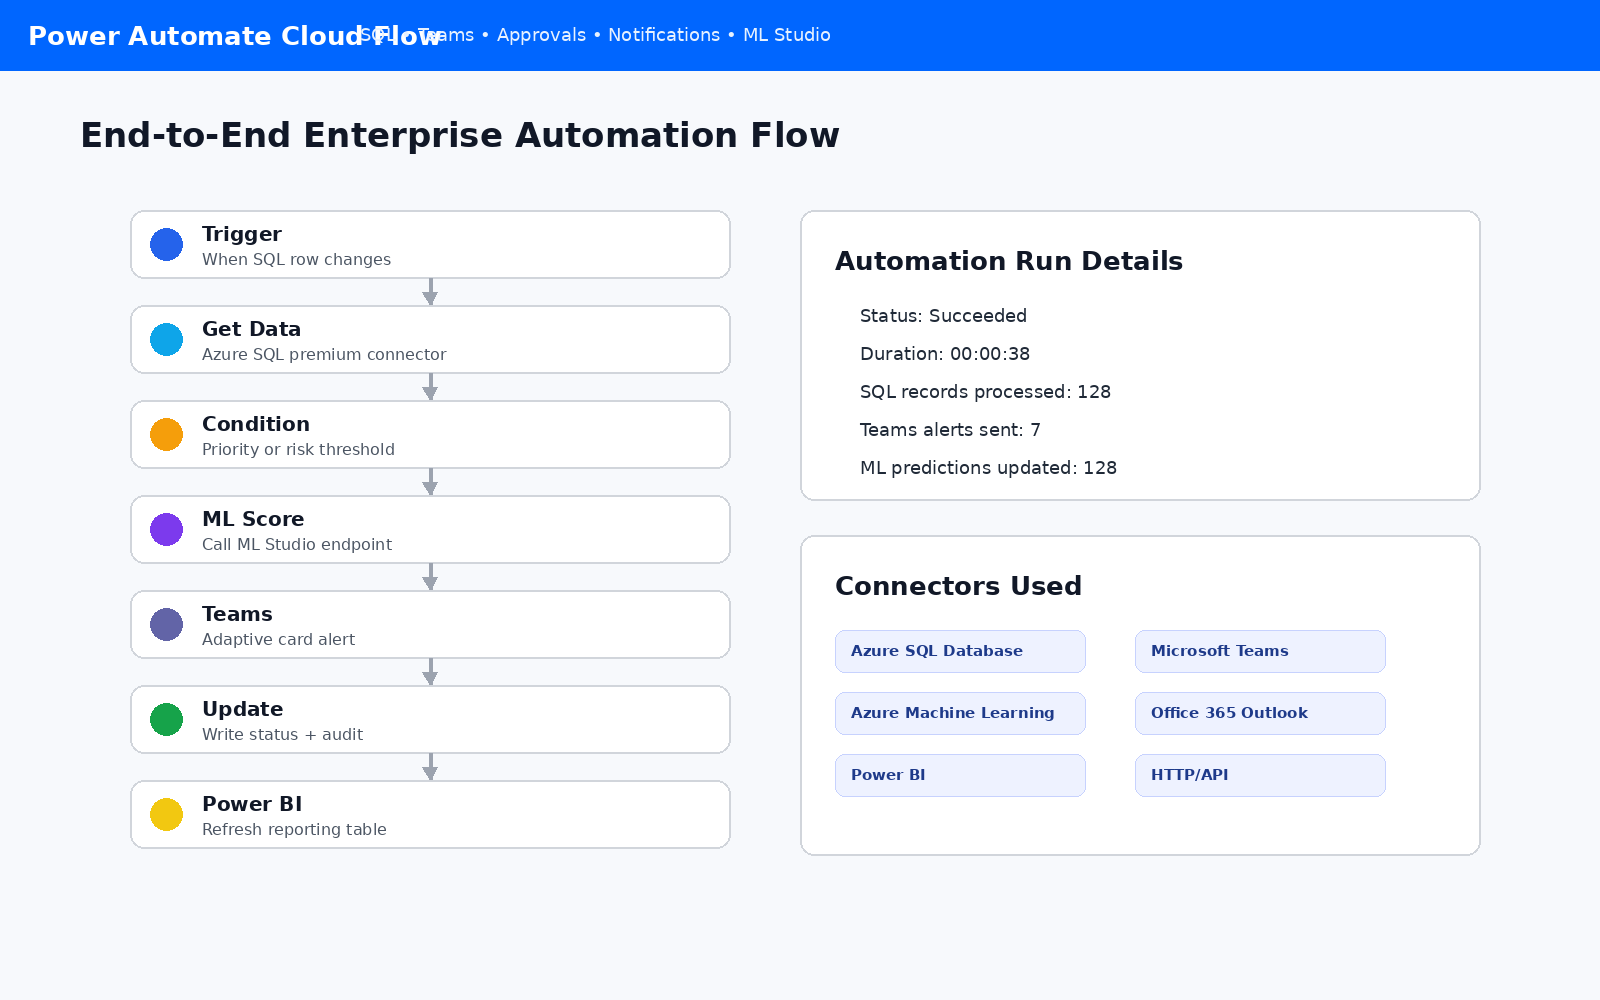Click the blue Trigger step icon
The width and height of the screenshot is (1600, 1000).
tap(166, 244)
